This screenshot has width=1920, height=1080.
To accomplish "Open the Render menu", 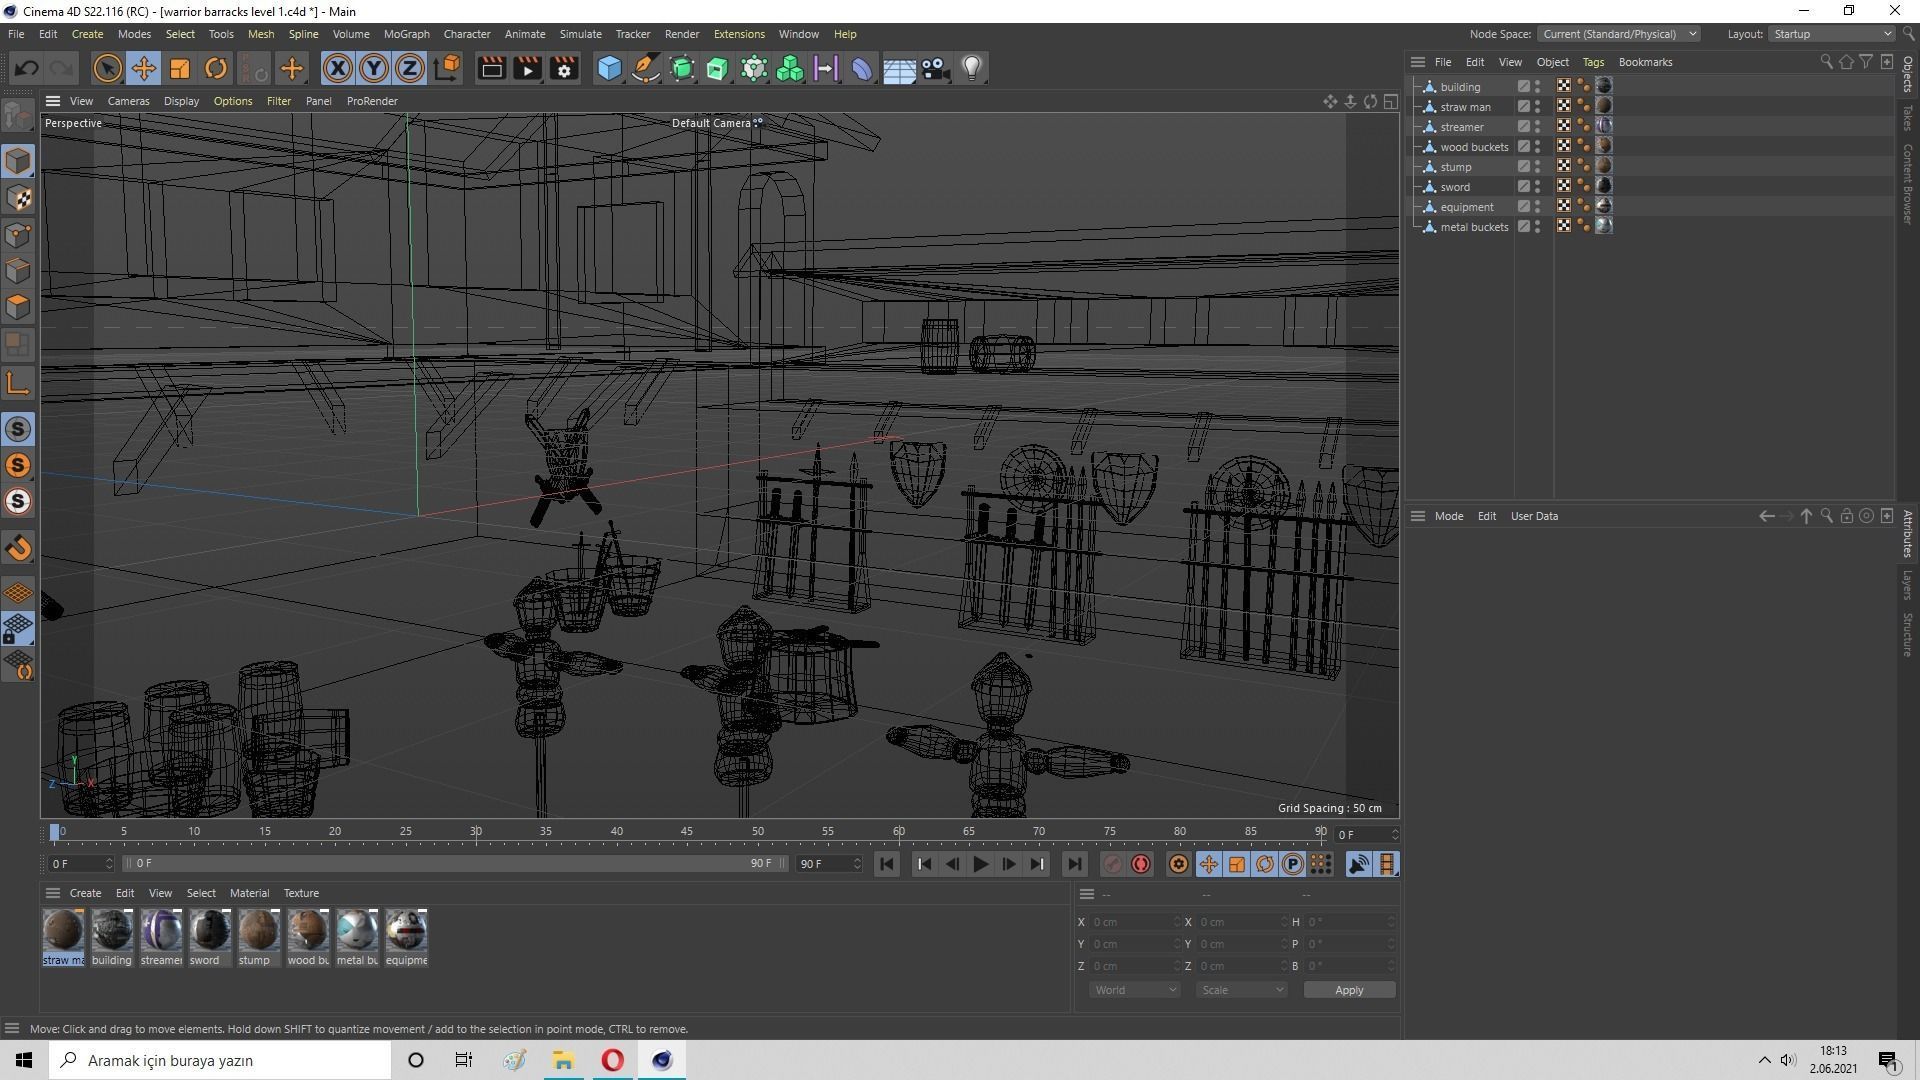I will (x=682, y=34).
